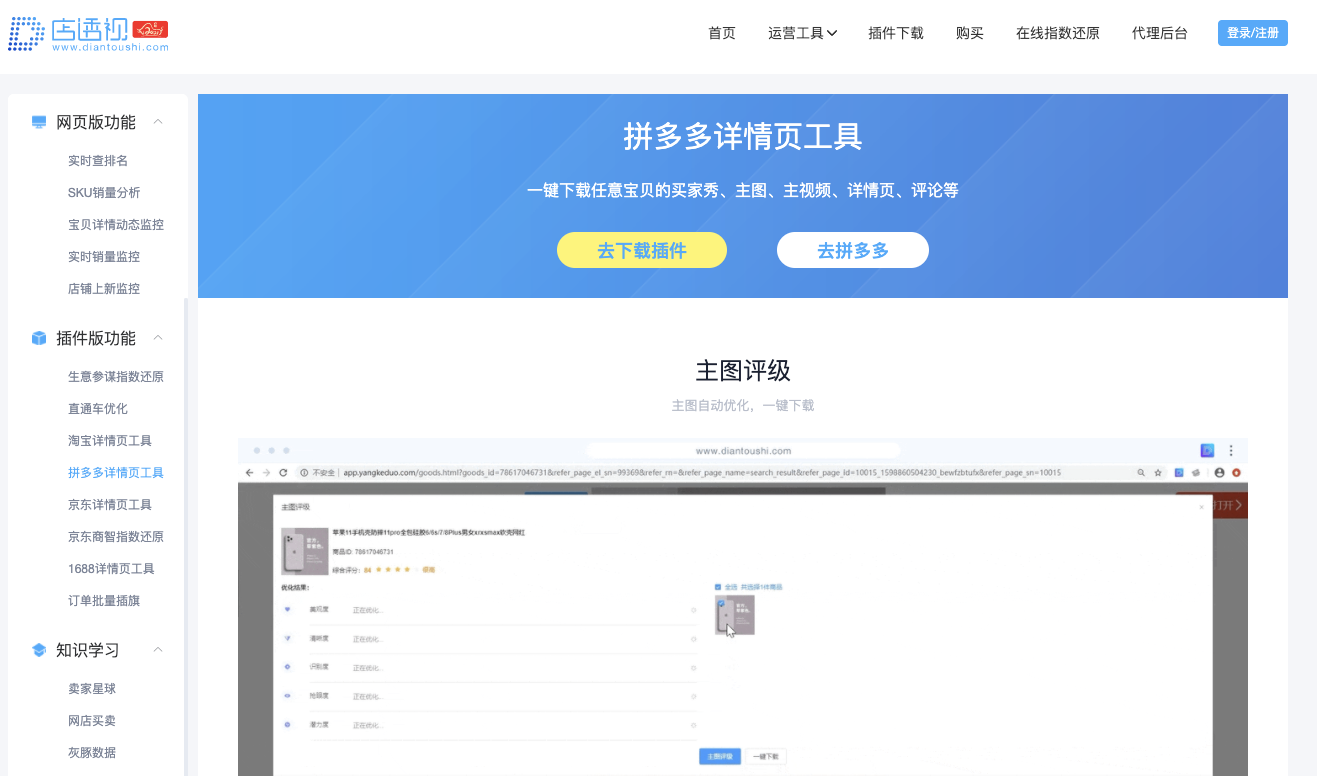Click the monitor icon beside 网页版功能

[39, 122]
